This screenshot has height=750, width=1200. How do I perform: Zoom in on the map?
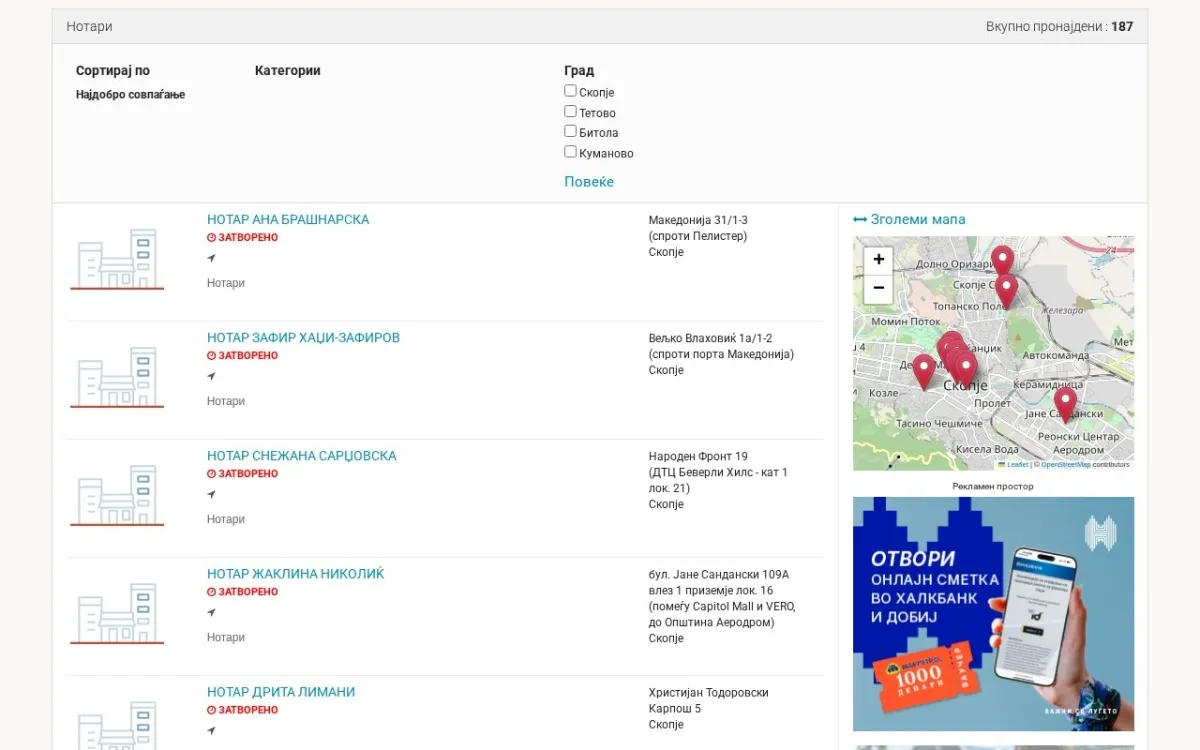coord(878,260)
